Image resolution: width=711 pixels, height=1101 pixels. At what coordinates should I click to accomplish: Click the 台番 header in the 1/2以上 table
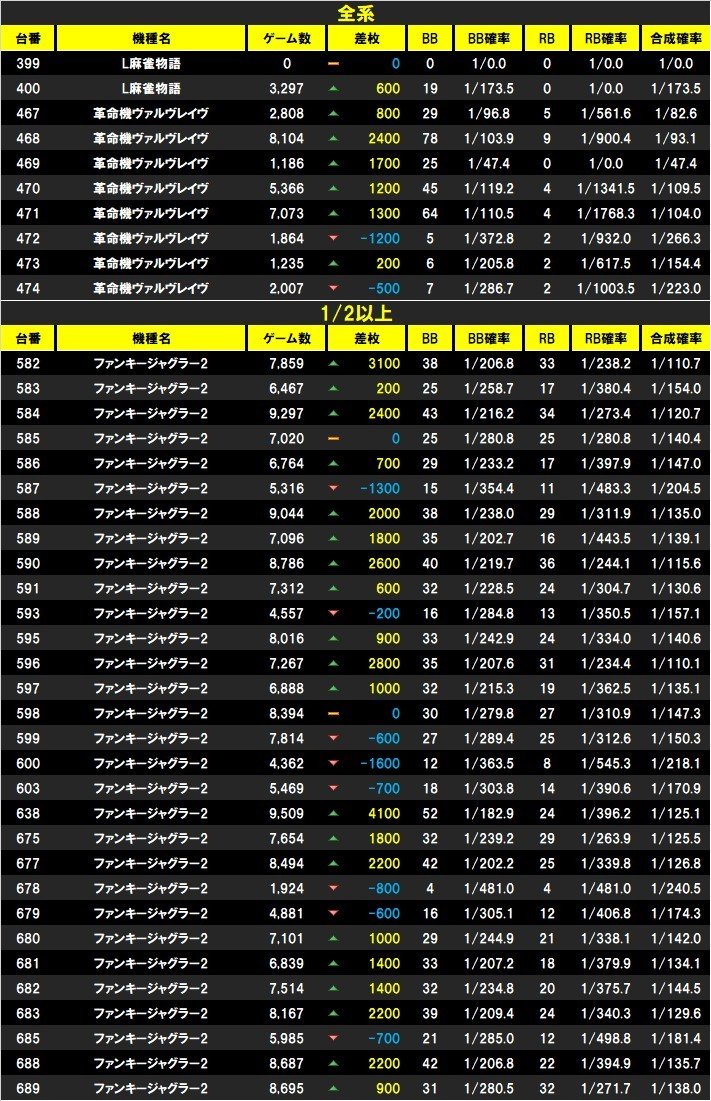28,338
